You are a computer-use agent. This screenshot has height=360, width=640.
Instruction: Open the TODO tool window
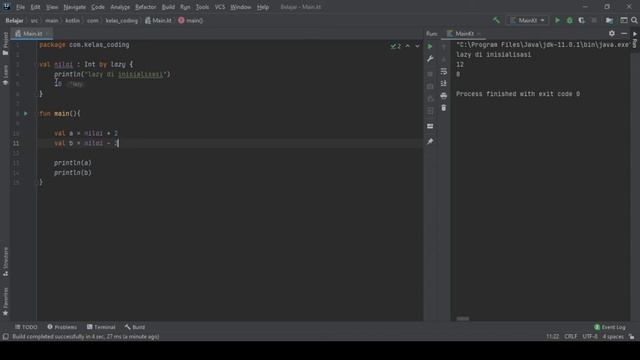pos(26,327)
